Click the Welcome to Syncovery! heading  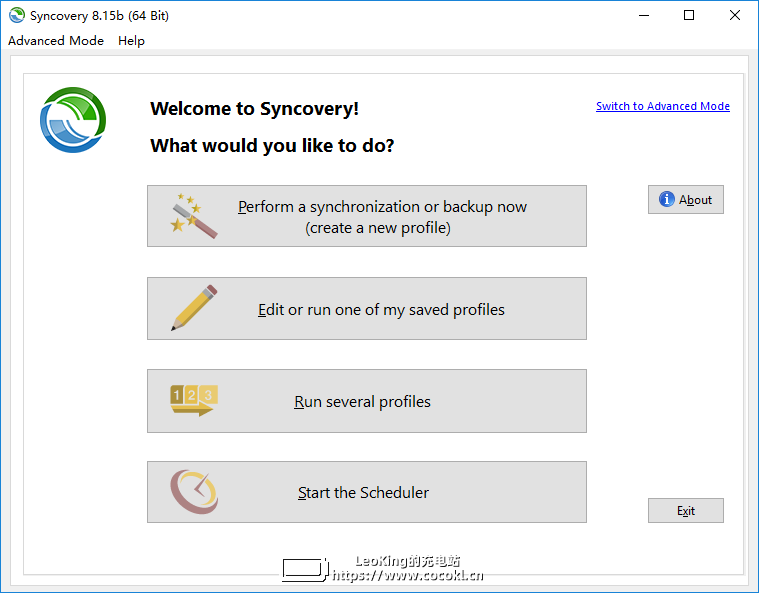pyautogui.click(x=255, y=108)
